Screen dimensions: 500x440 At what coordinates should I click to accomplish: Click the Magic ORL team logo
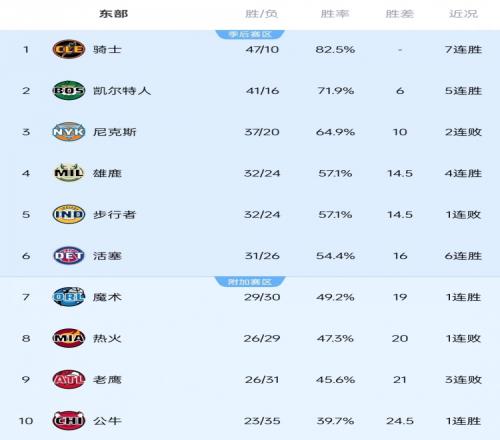click(69, 297)
